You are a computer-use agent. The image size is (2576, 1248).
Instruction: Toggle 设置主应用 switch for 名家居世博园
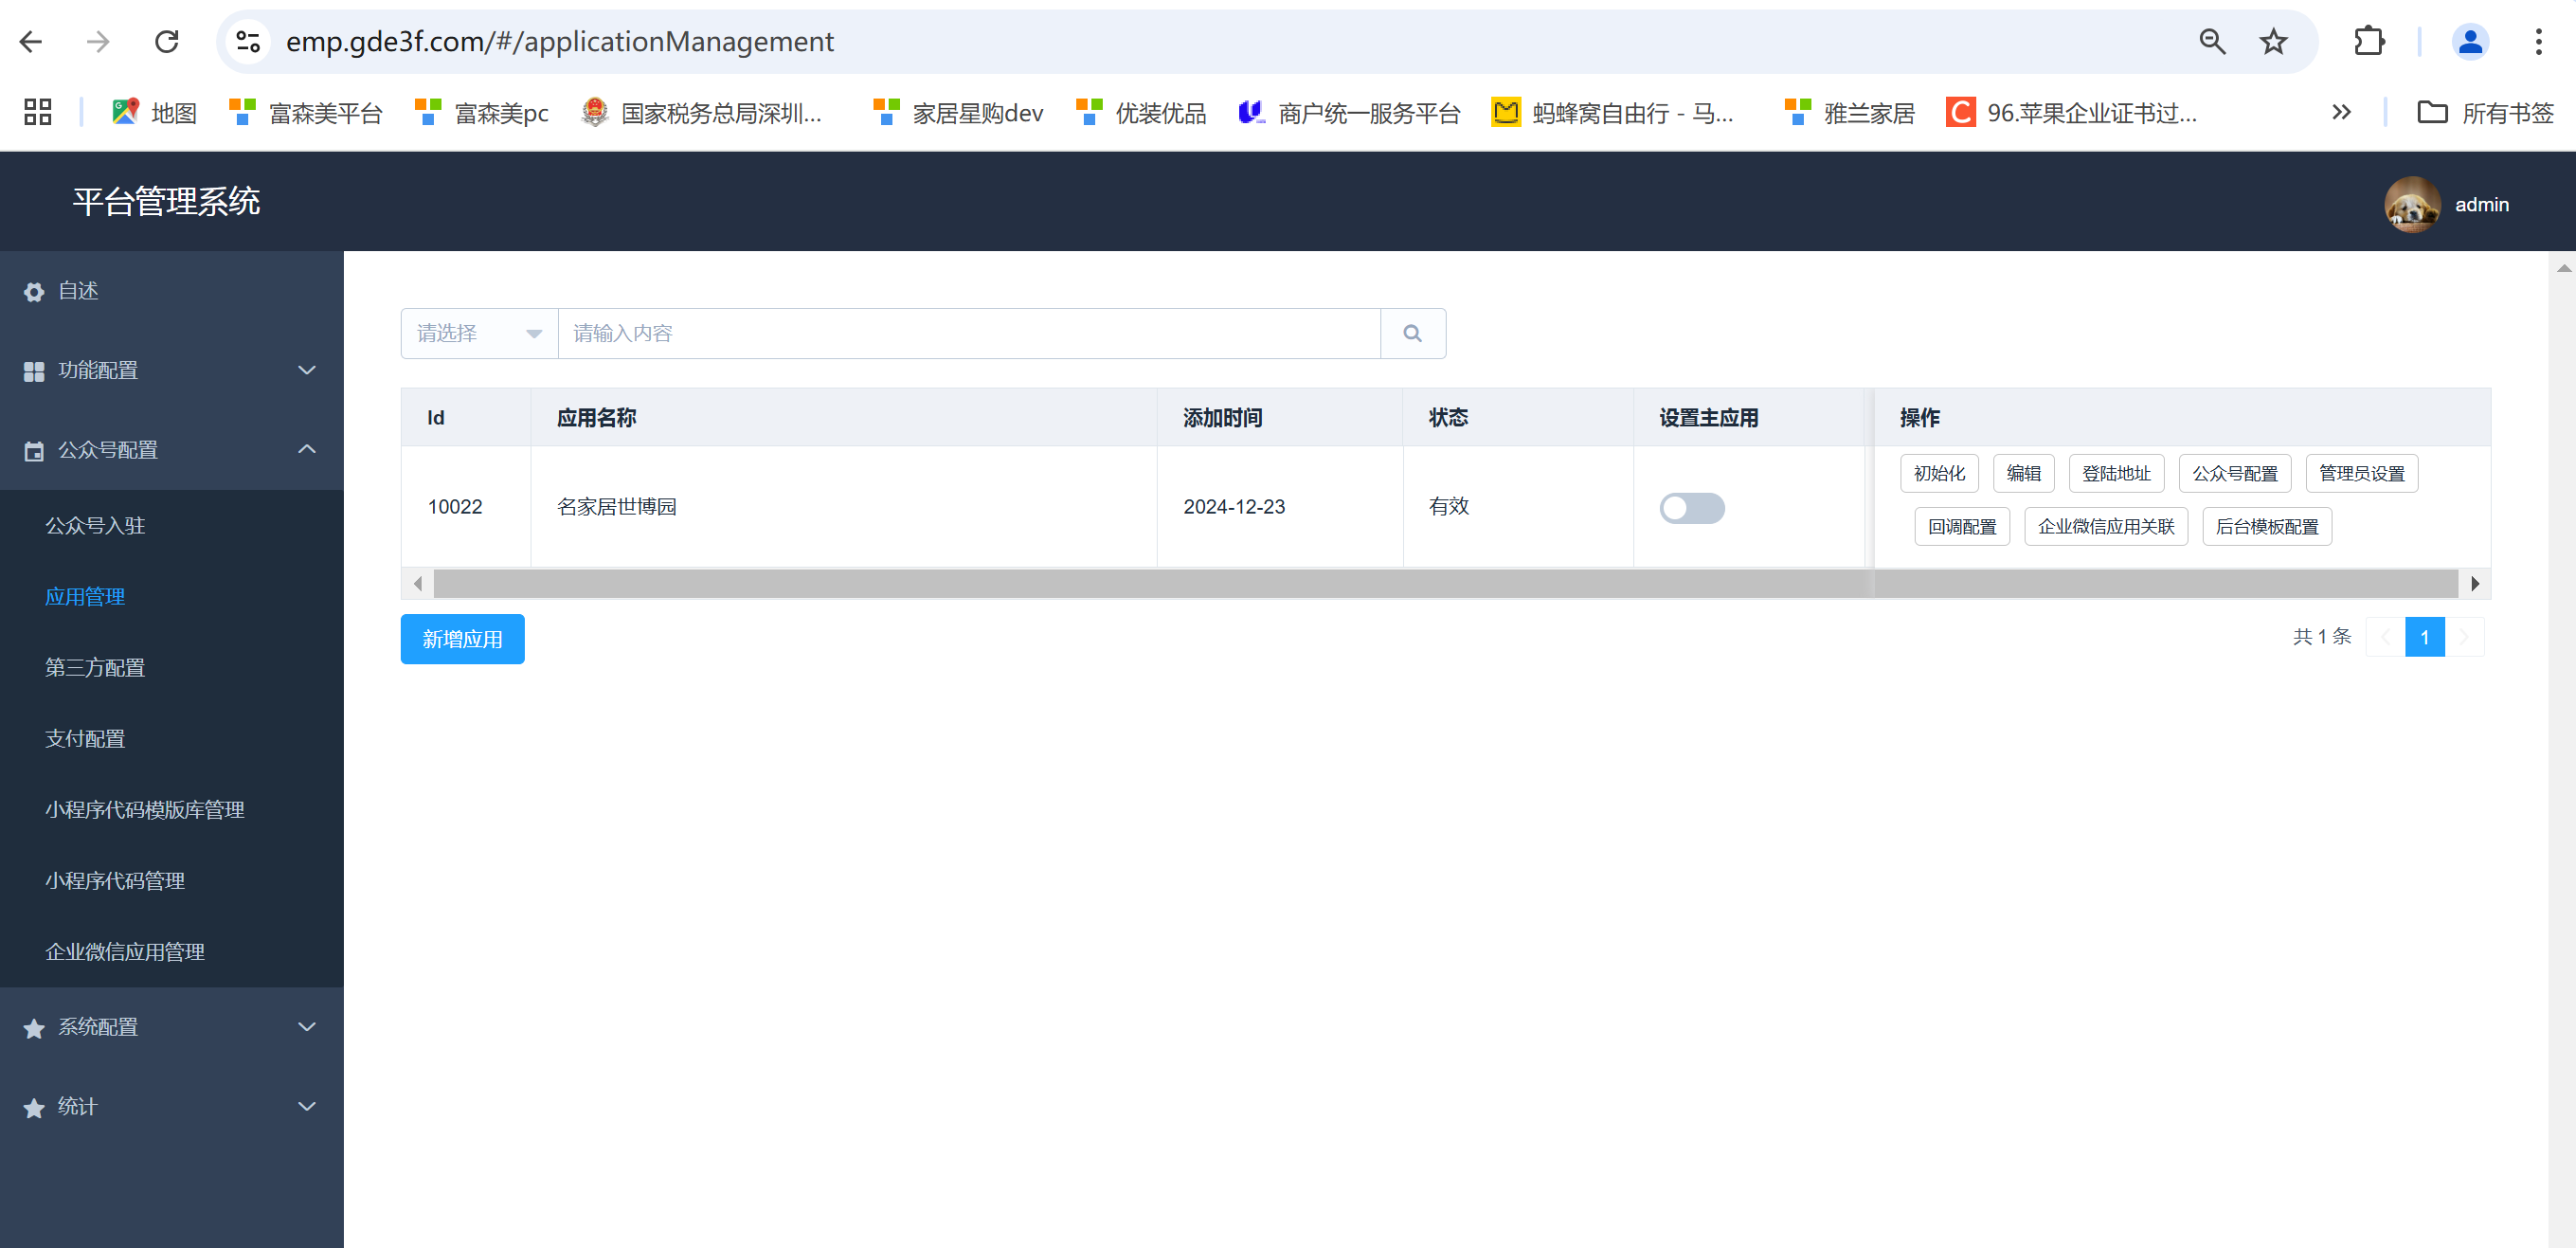(1691, 508)
